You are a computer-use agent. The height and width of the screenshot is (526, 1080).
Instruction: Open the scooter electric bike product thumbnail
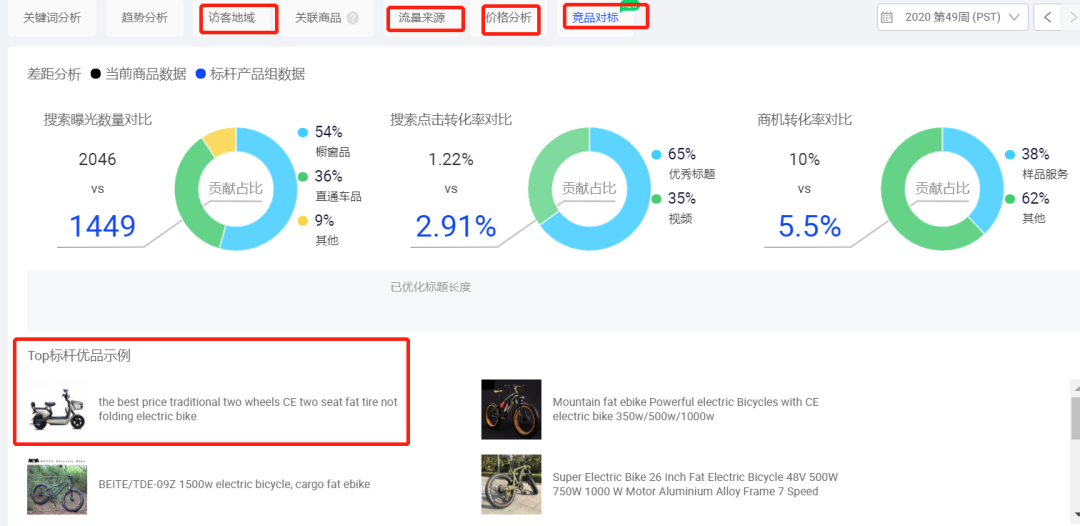point(57,409)
